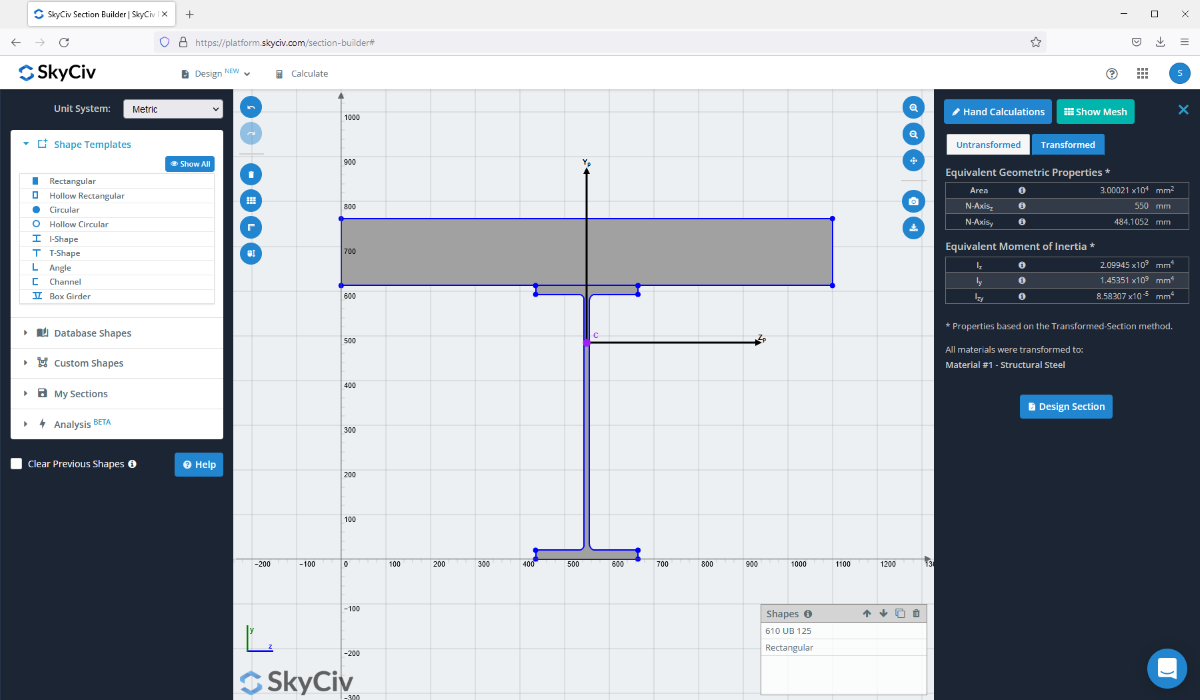
Task: Enable the Clear Previous Shapes checkbox
Action: [15, 463]
